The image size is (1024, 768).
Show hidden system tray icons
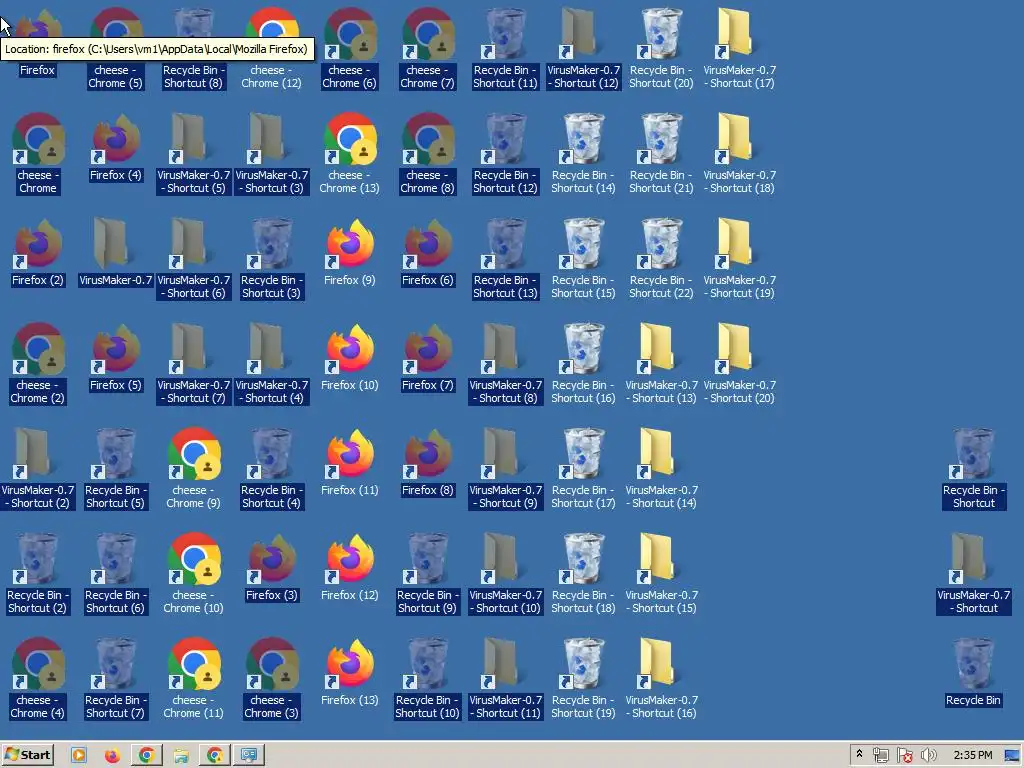click(x=859, y=755)
